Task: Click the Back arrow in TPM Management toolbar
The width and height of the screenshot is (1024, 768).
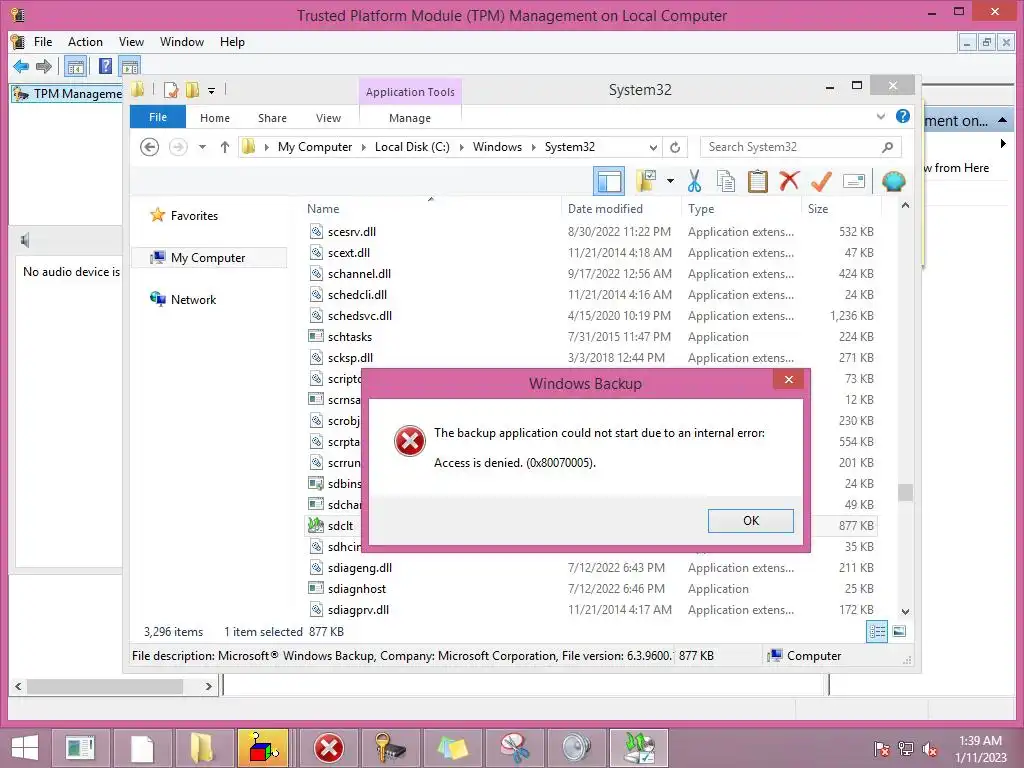Action: tap(21, 66)
